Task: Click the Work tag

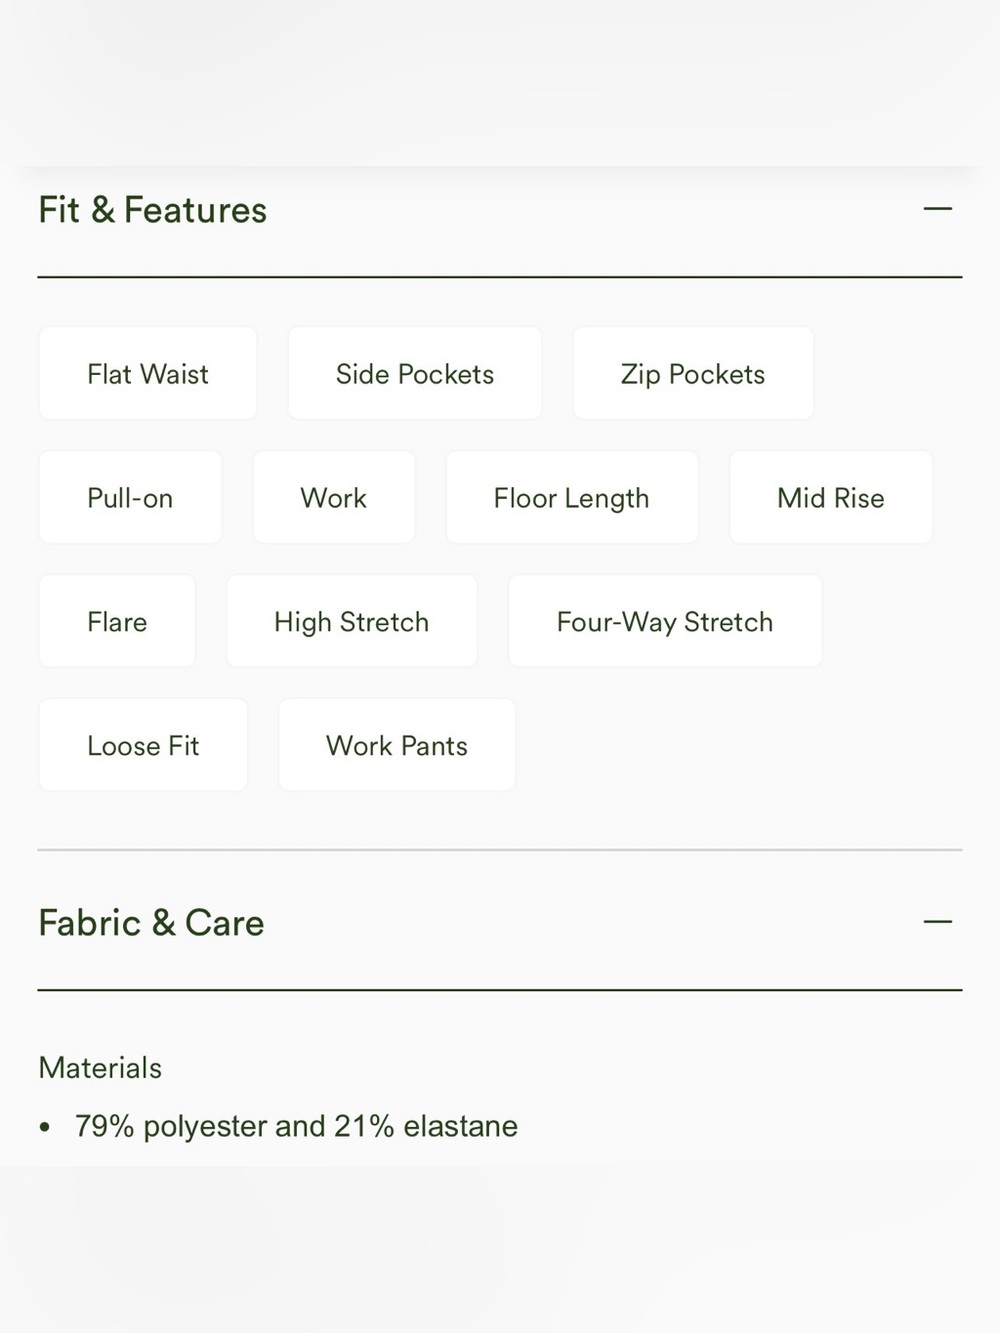Action: click(x=334, y=497)
